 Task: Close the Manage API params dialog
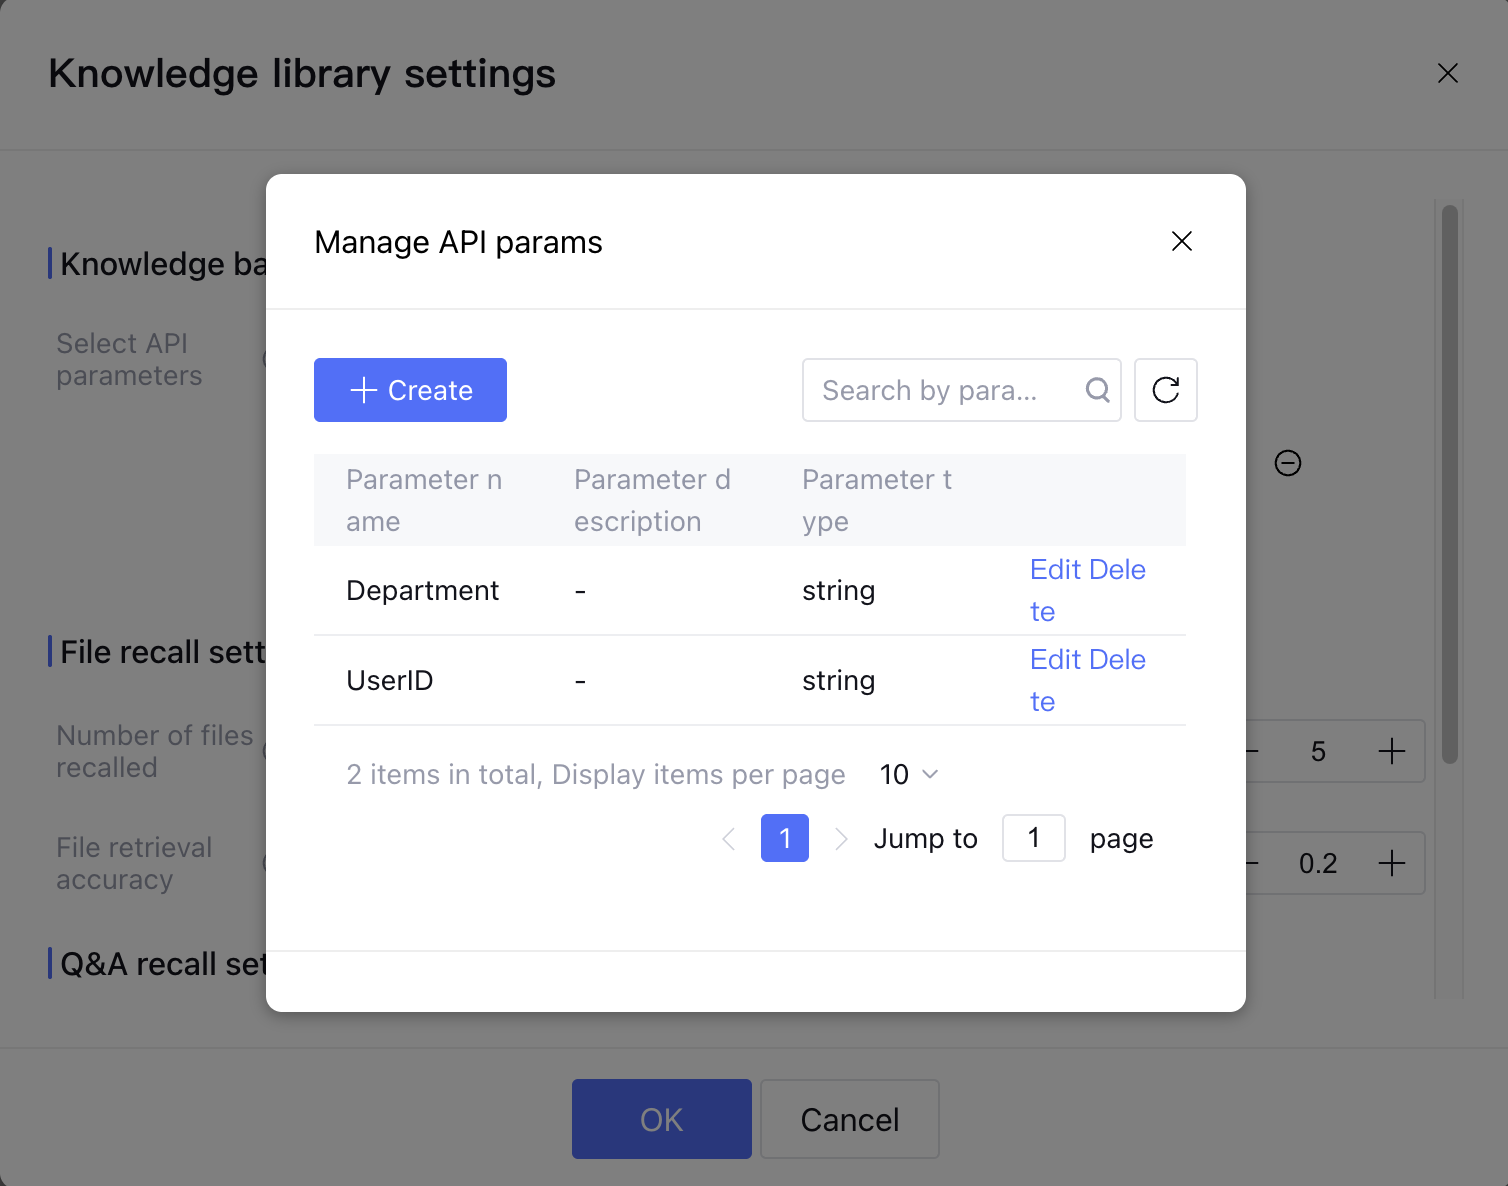point(1181,241)
